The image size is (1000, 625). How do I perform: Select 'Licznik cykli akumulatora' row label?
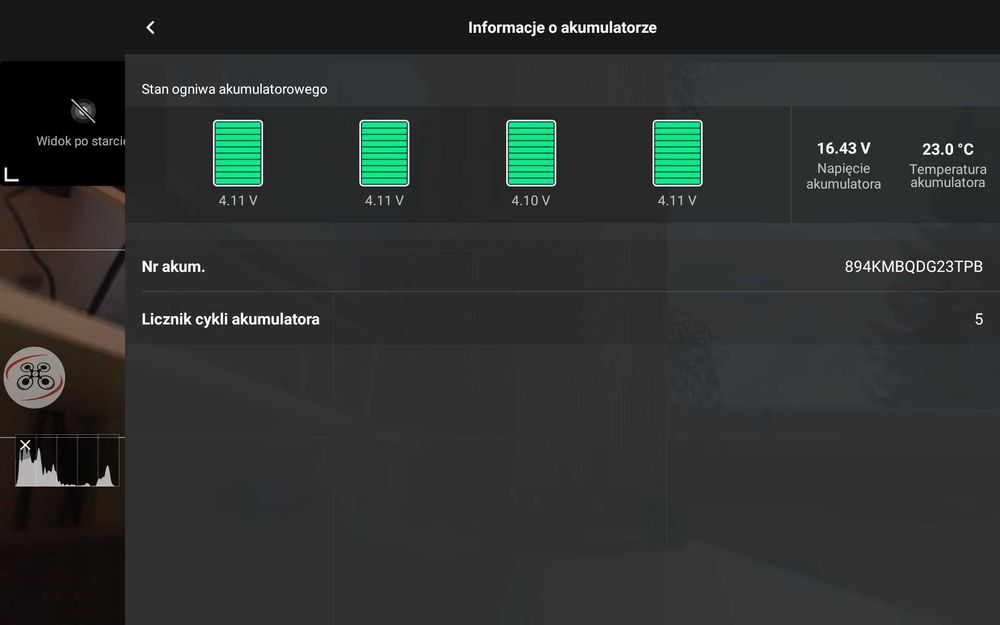(x=230, y=319)
